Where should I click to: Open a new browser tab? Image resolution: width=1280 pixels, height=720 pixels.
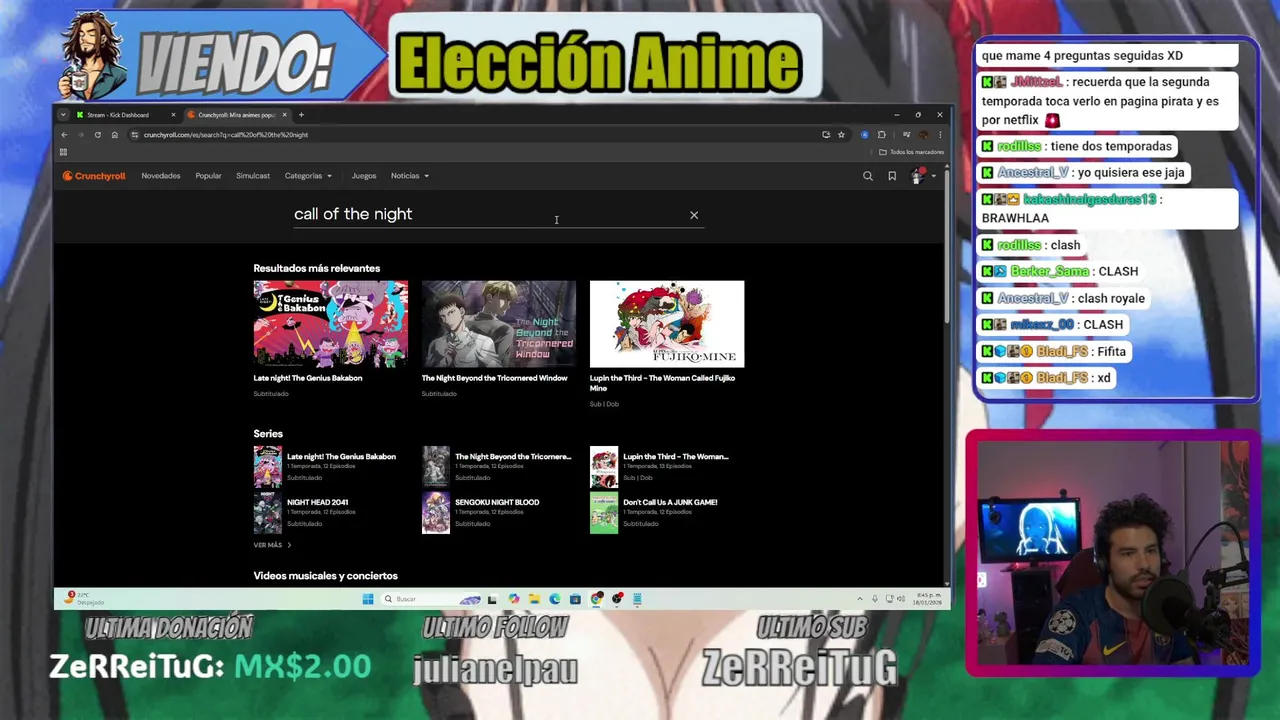301,115
